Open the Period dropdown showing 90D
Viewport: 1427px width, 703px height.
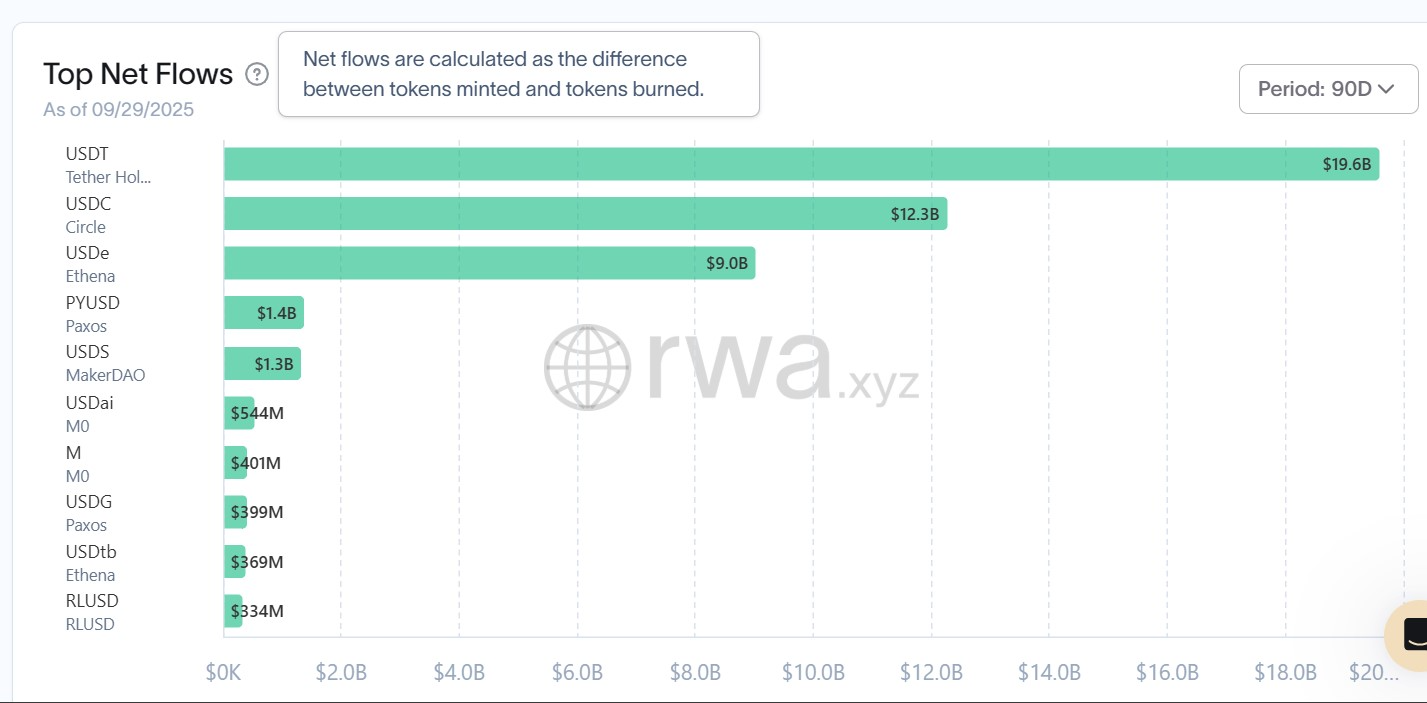[x=1328, y=89]
